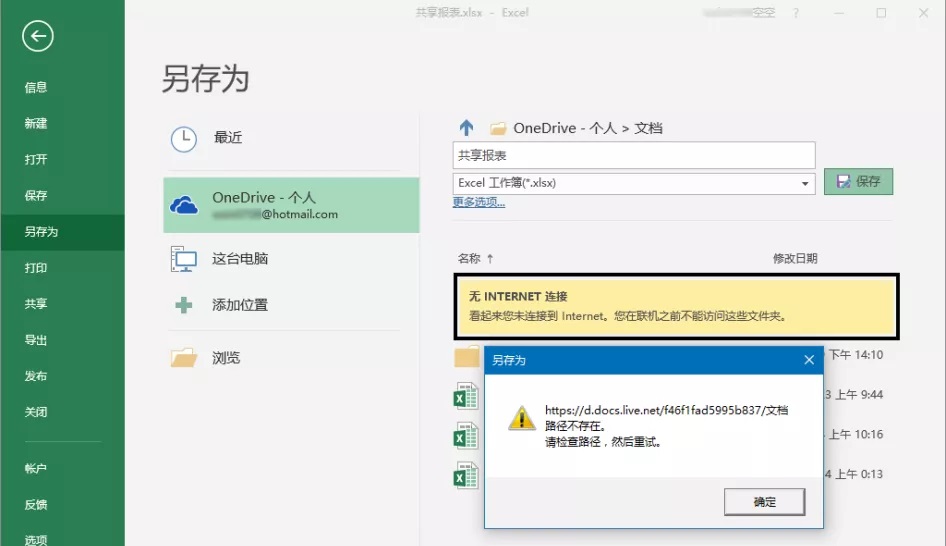Click OneDrive - 个人 in the breadcrumb

click(x=565, y=128)
